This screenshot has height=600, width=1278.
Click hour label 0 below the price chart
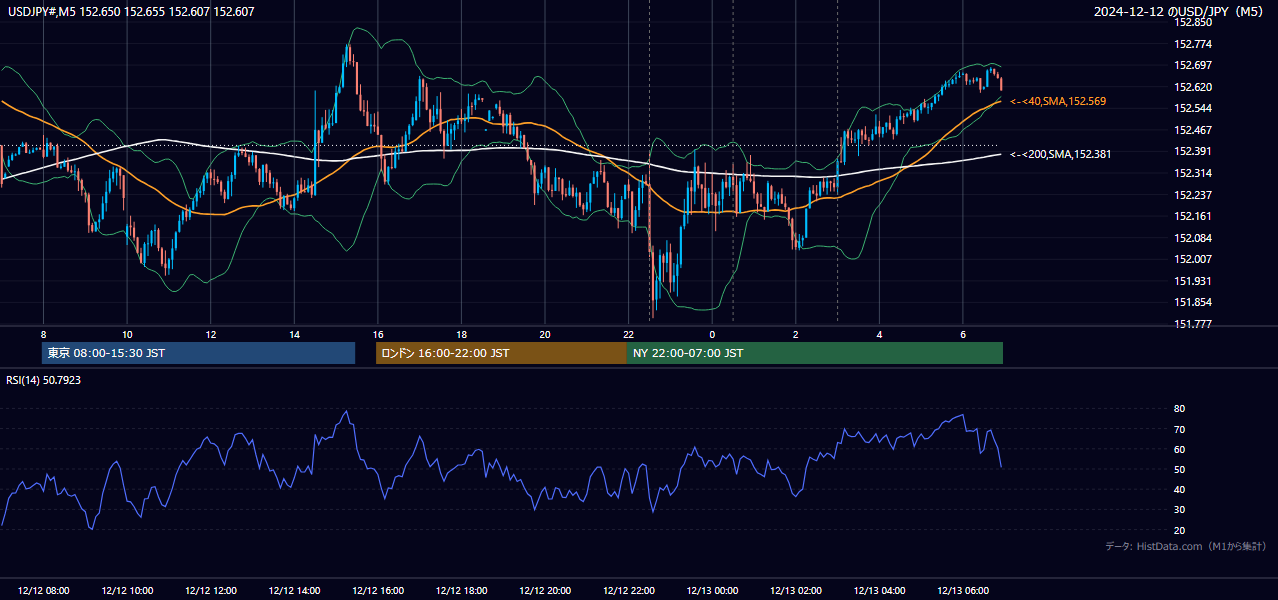click(x=712, y=334)
